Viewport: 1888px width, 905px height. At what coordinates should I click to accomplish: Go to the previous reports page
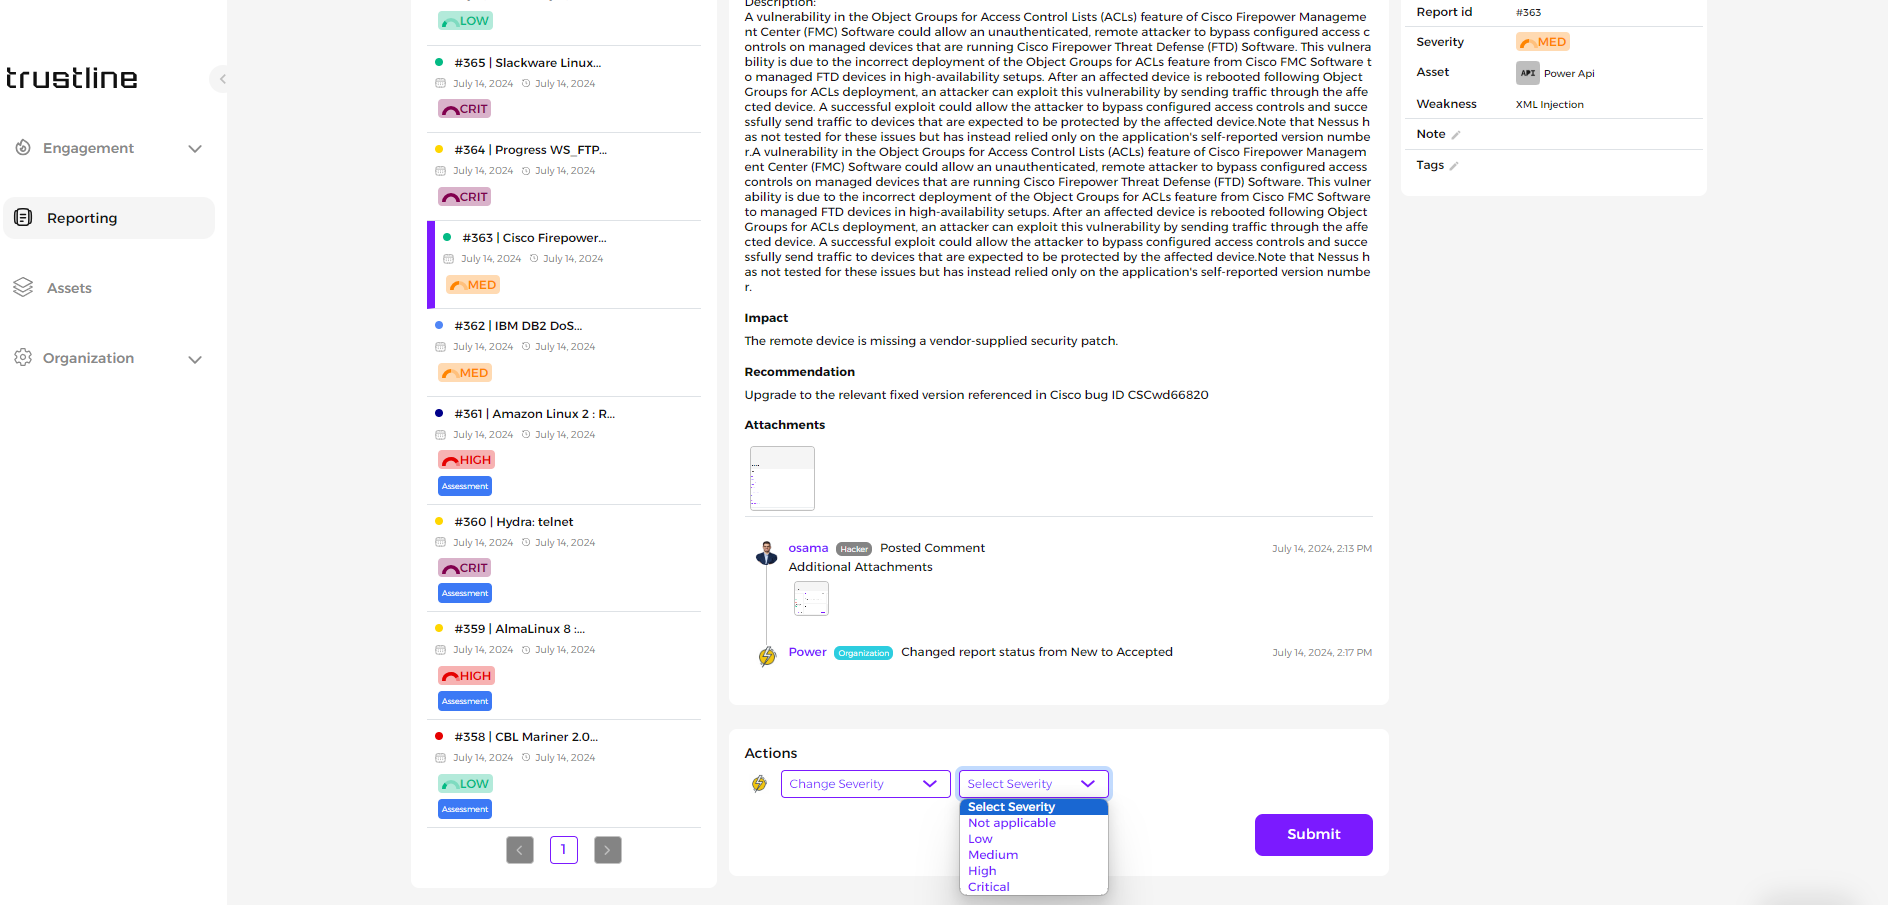pyautogui.click(x=520, y=850)
